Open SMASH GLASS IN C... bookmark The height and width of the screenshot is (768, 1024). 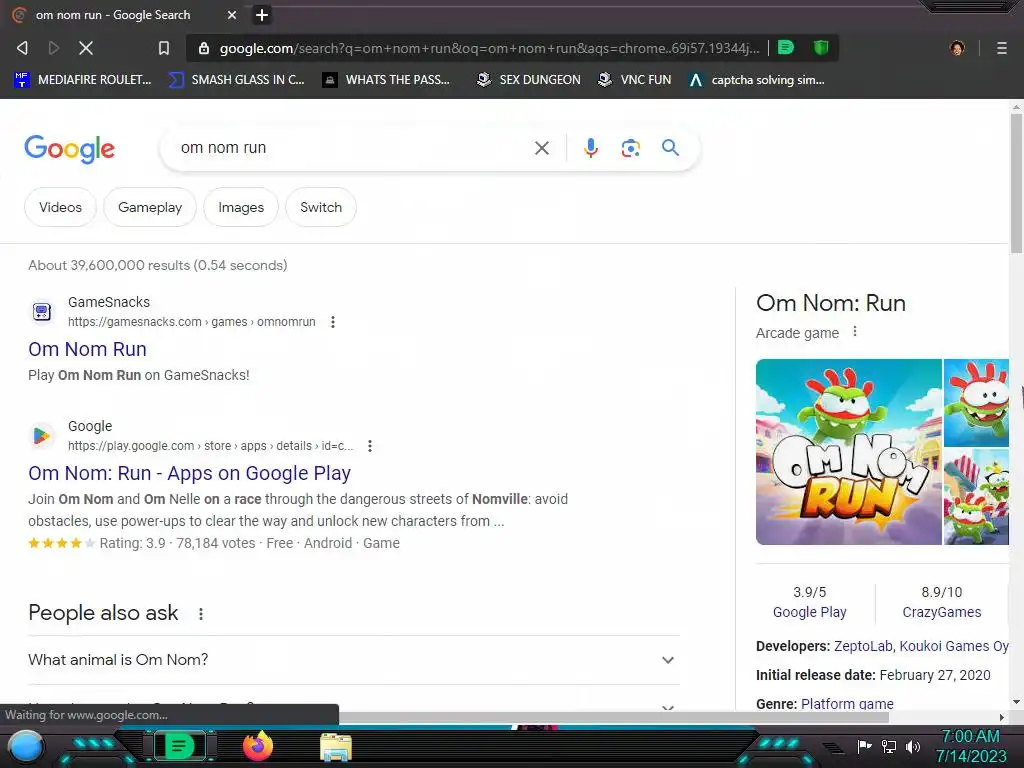236,80
